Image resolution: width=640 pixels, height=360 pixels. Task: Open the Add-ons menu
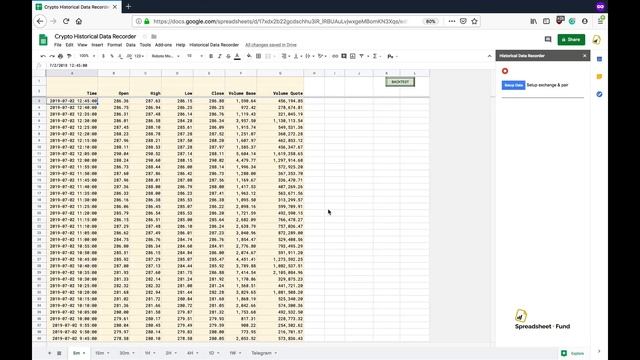tap(163, 45)
